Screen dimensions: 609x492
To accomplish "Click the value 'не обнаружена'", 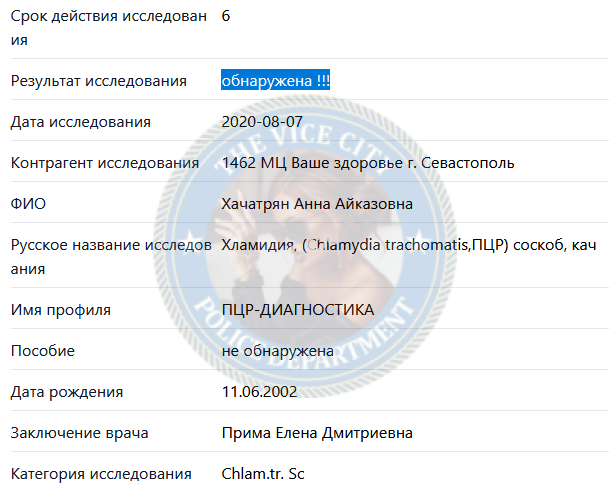I will (277, 351).
